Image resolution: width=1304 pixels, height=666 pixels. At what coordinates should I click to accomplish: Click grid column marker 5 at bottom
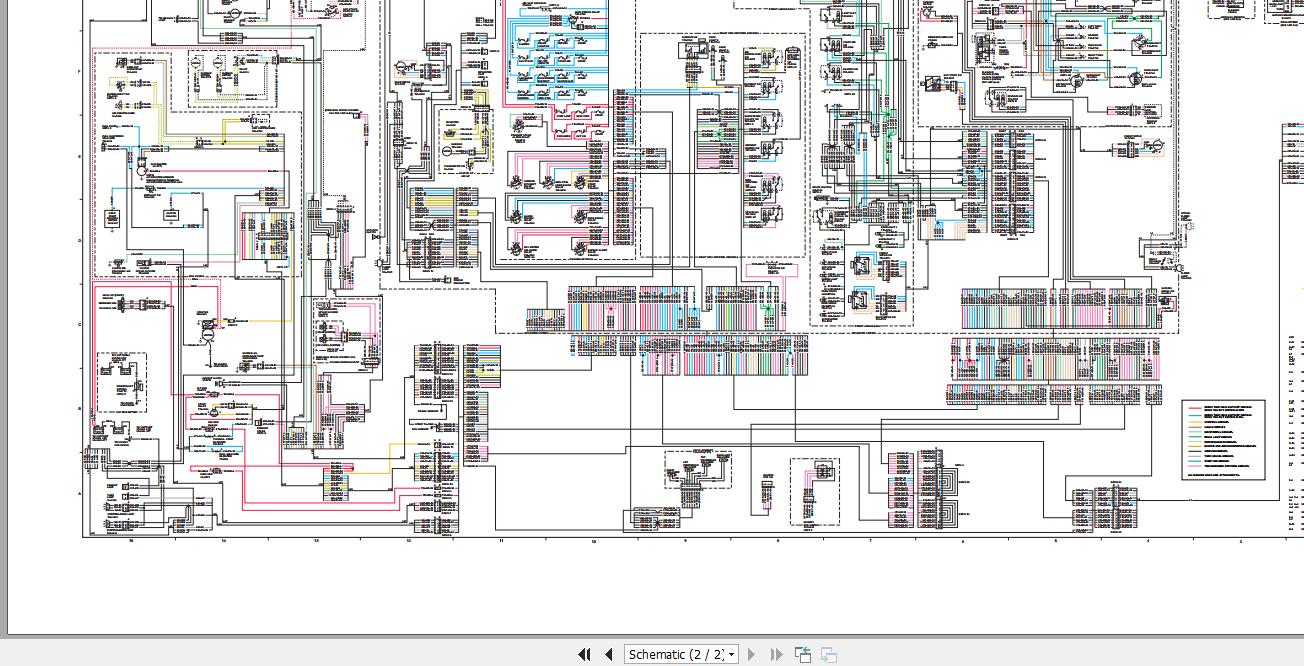(x=1055, y=541)
